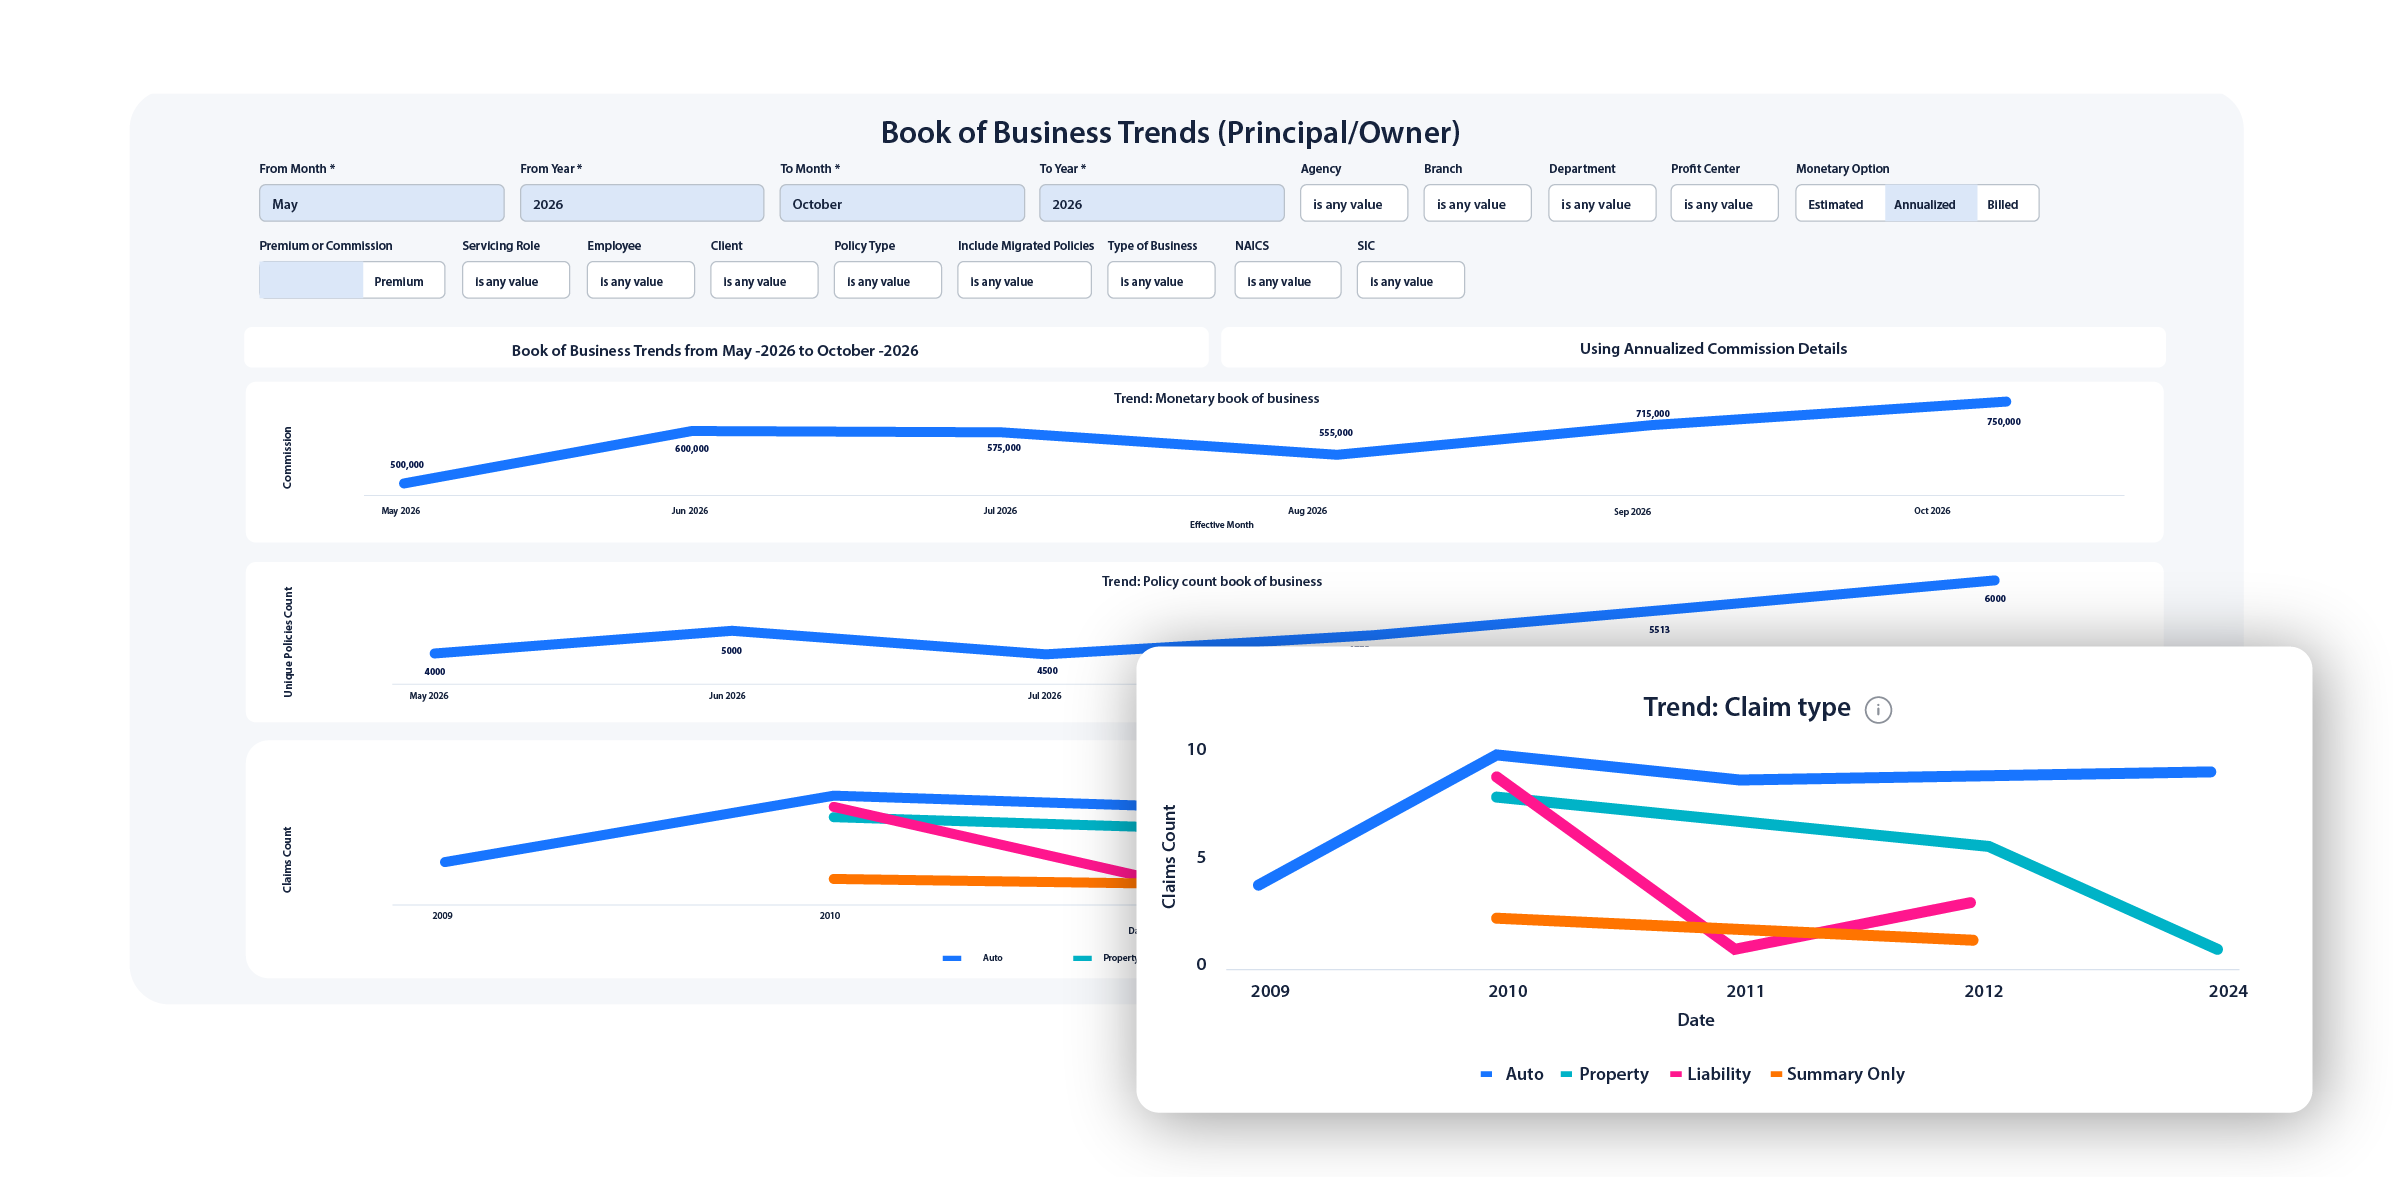Open the From Year field showing 2026
Screen dimensions: 2393x1177
click(x=642, y=203)
